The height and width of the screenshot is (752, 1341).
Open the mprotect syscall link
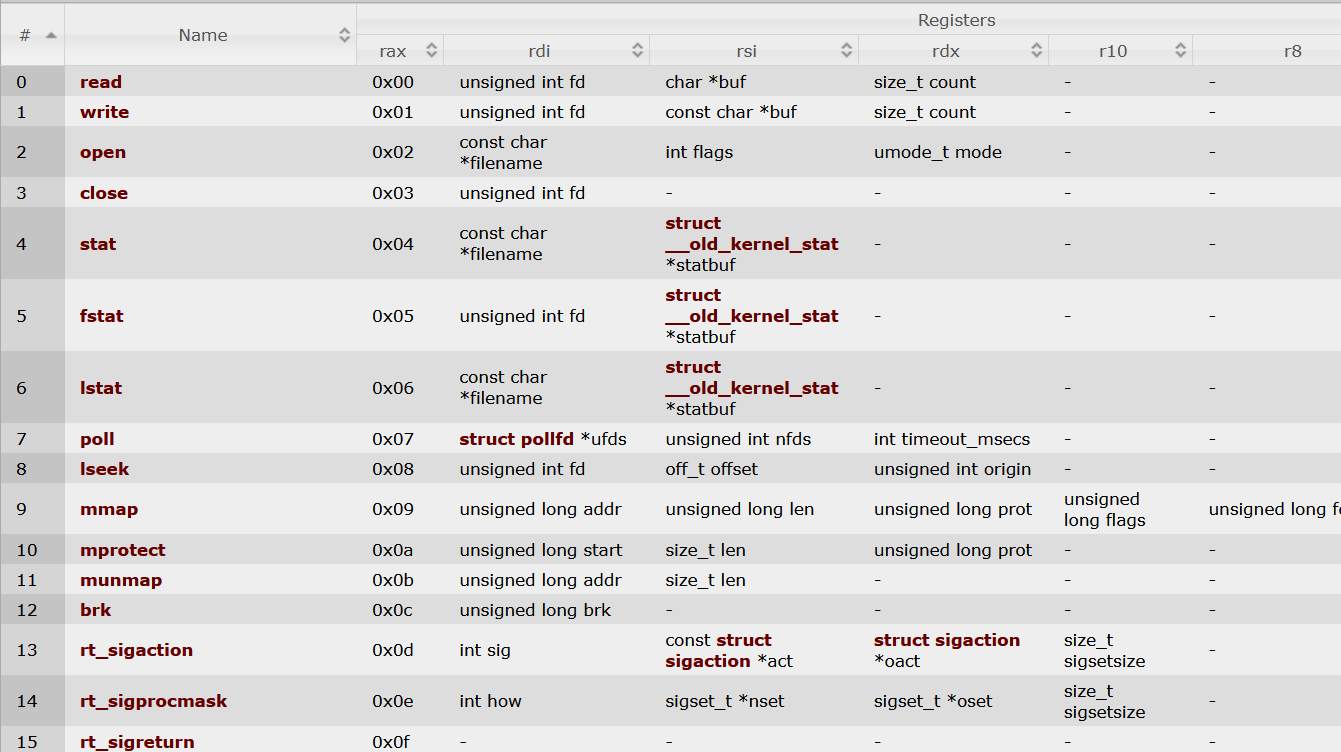click(123, 550)
